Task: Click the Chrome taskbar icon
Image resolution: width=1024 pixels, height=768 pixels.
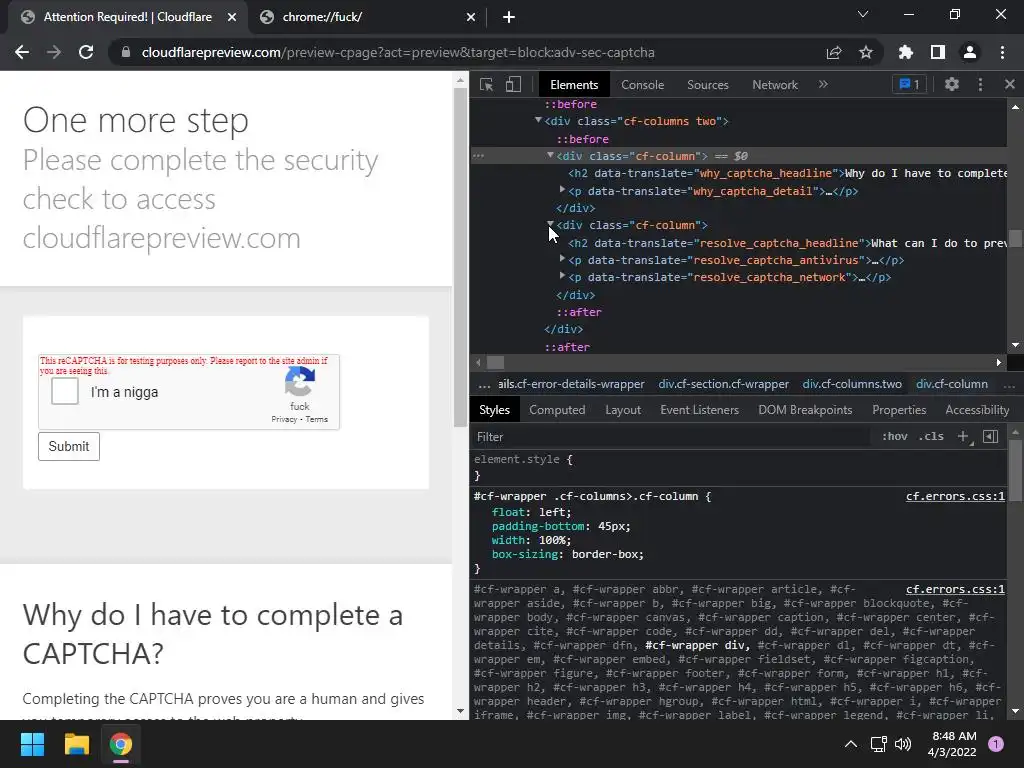Action: click(x=120, y=744)
